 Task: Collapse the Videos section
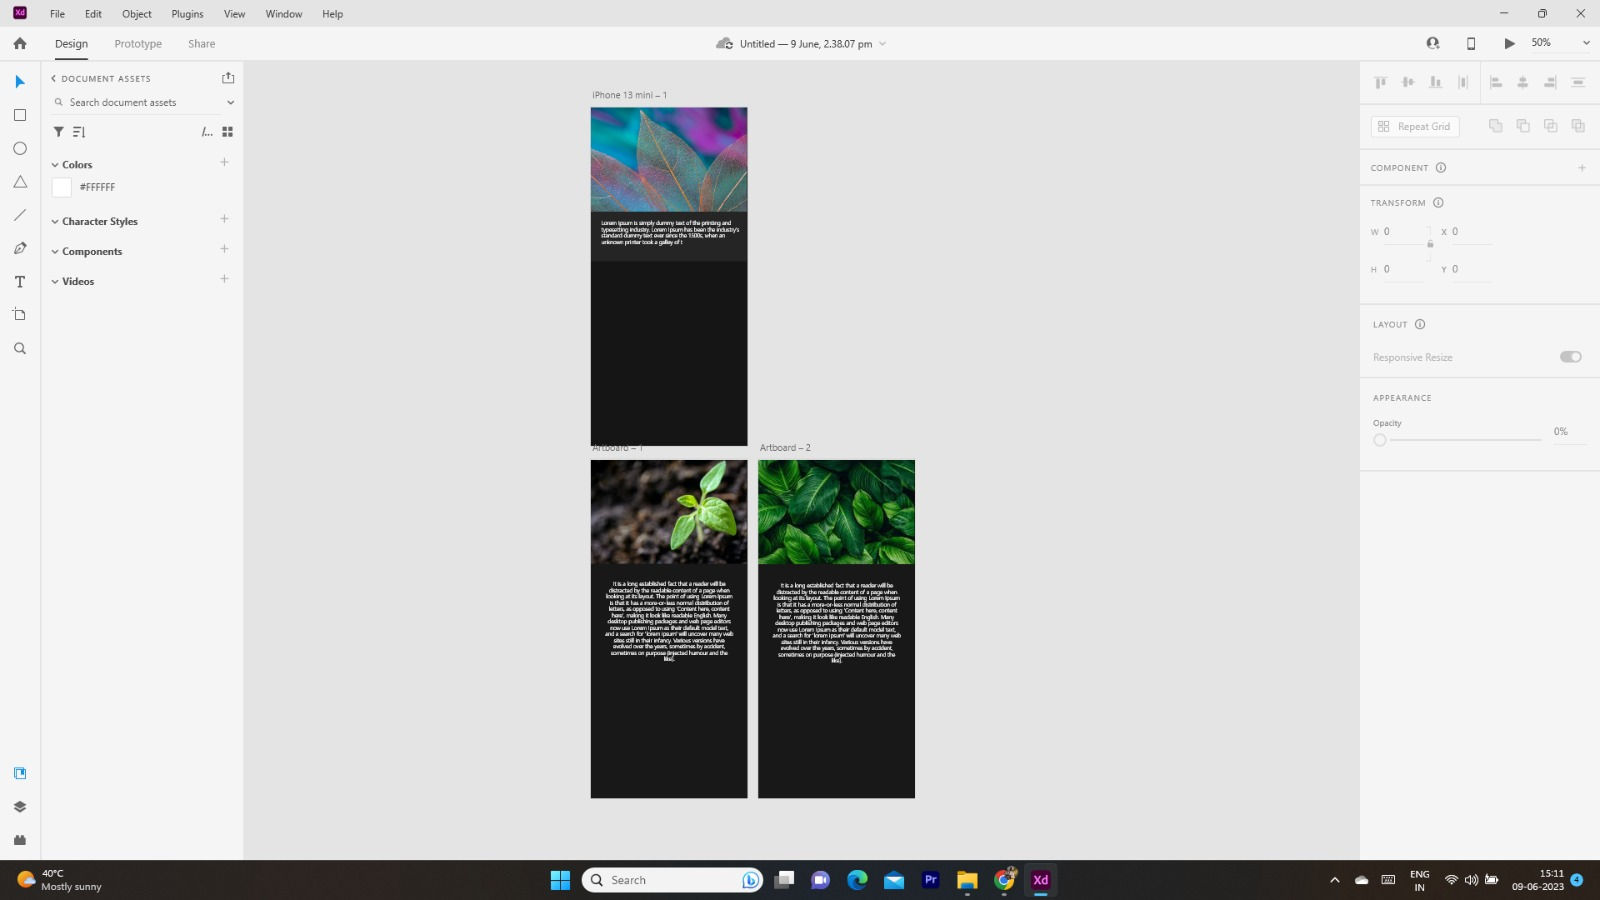point(55,282)
